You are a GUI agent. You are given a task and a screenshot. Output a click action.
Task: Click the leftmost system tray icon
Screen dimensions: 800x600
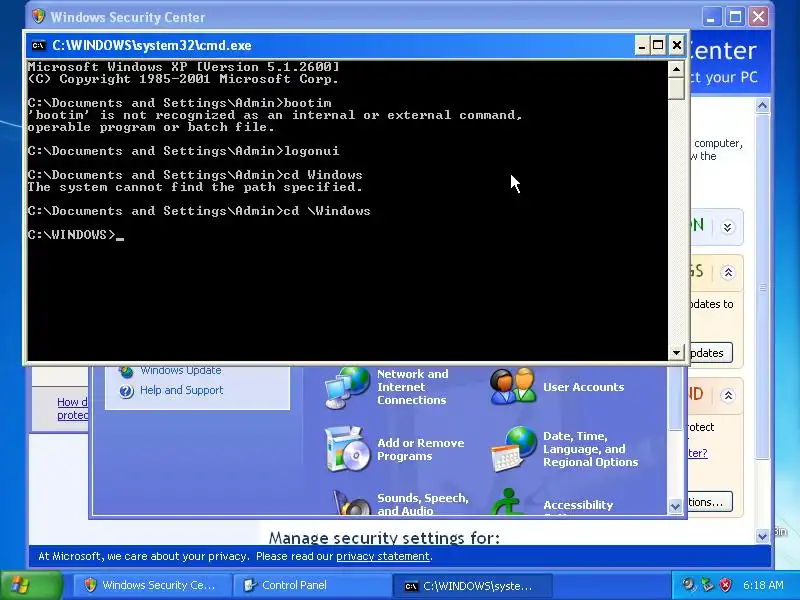pos(689,585)
